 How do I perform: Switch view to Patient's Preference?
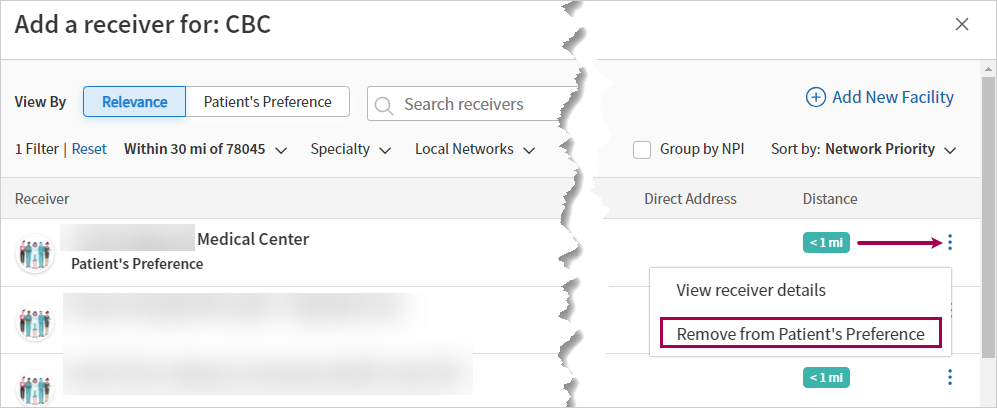click(x=268, y=102)
